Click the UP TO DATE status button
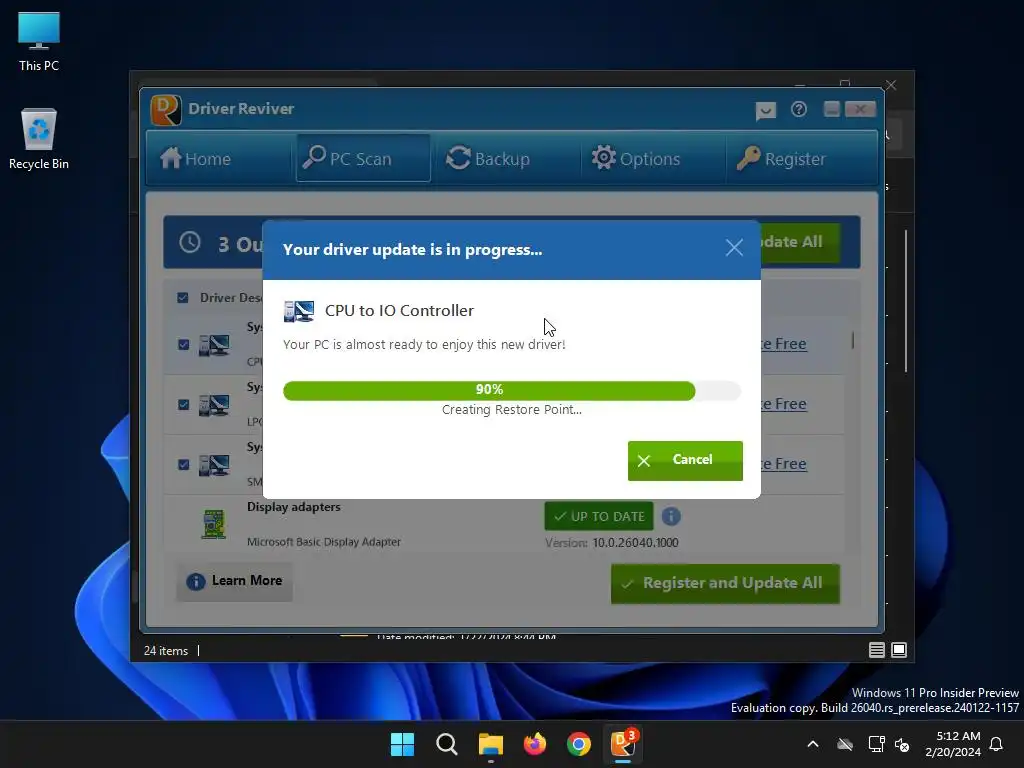 coord(599,516)
